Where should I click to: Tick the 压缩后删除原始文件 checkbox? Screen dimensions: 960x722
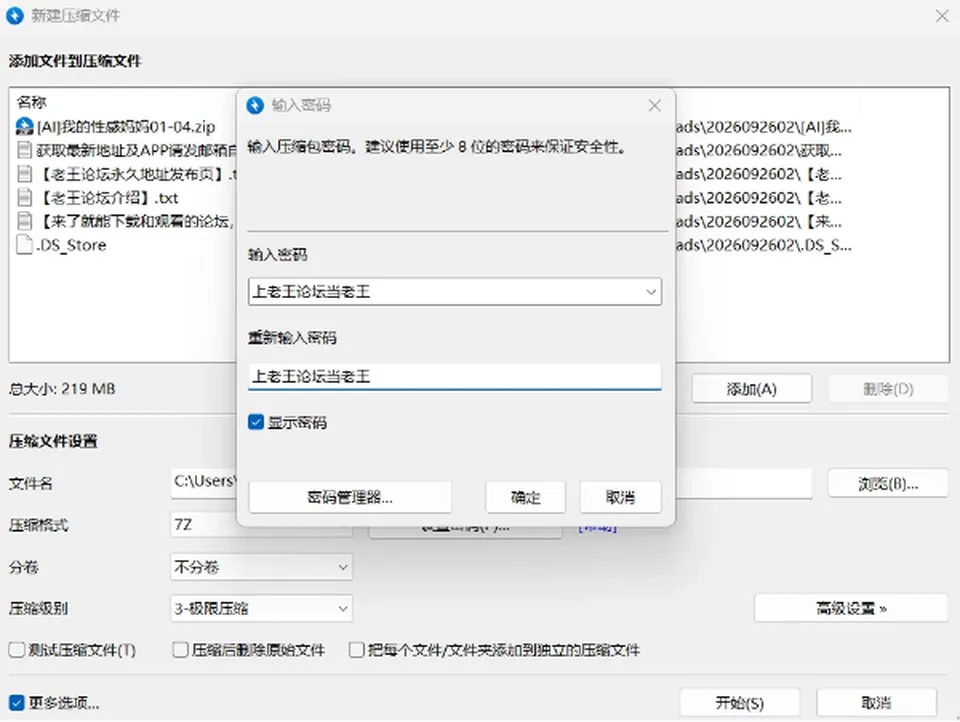click(180, 650)
